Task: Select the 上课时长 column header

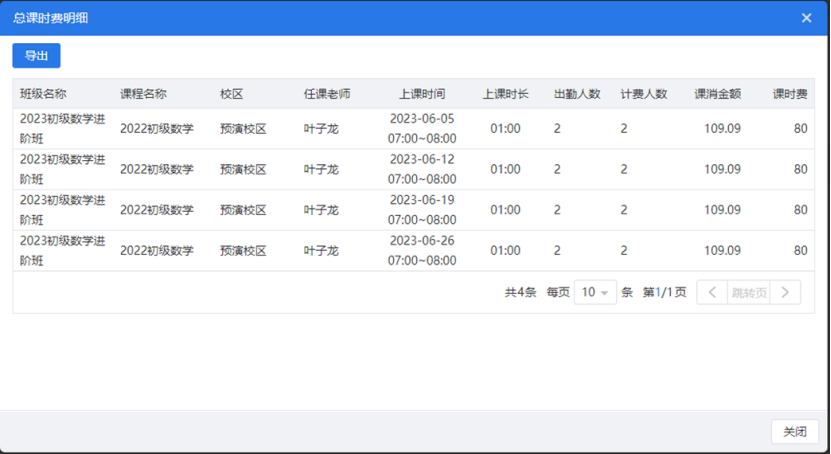Action: coord(505,94)
